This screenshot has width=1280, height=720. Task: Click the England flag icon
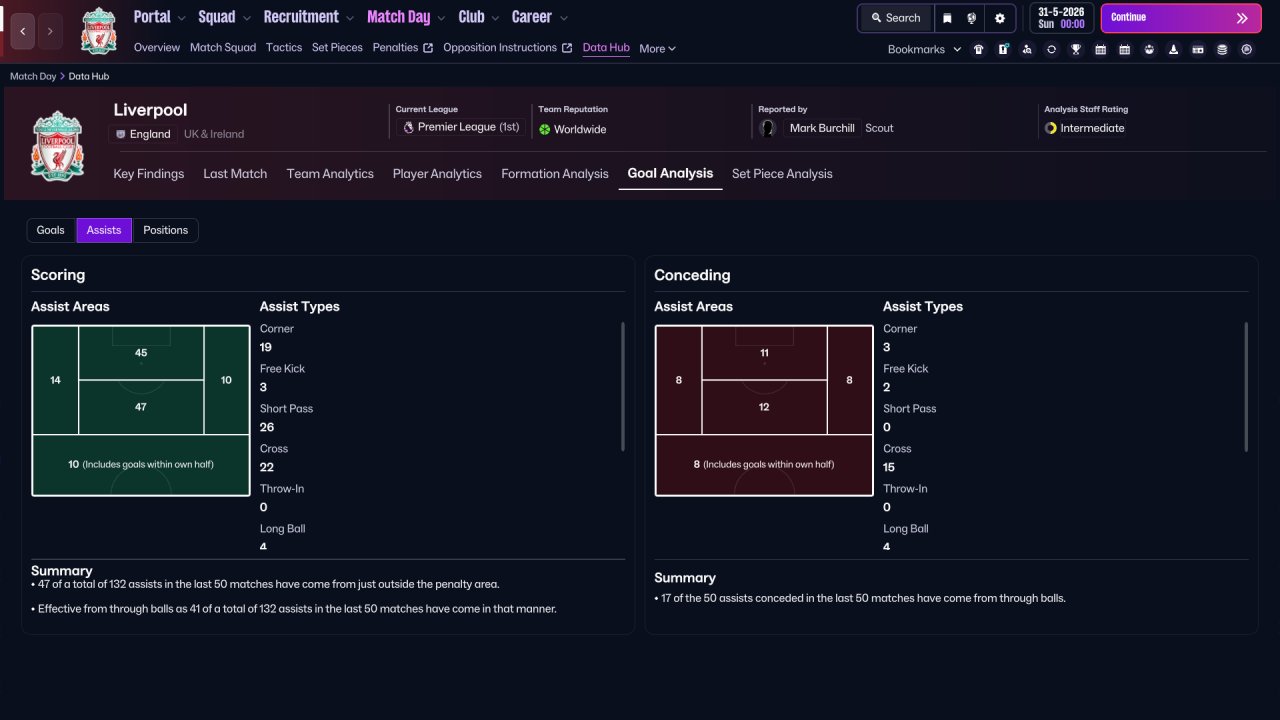click(121, 134)
